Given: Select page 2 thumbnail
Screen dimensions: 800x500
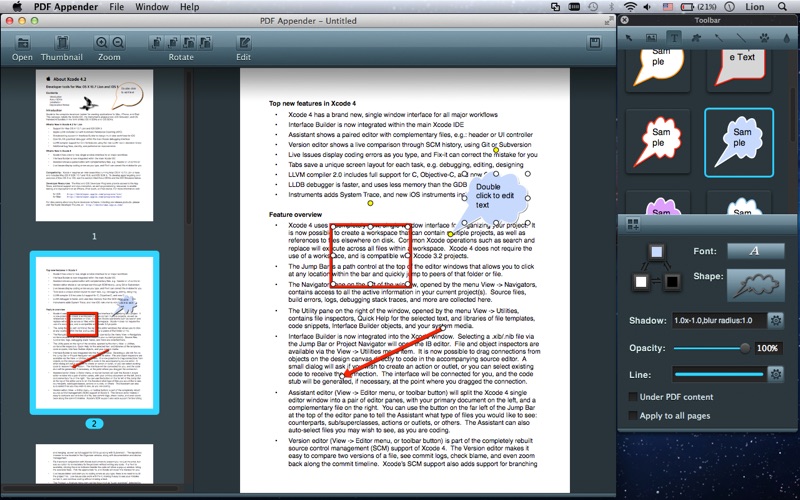Looking at the screenshot, I should click(x=94, y=333).
